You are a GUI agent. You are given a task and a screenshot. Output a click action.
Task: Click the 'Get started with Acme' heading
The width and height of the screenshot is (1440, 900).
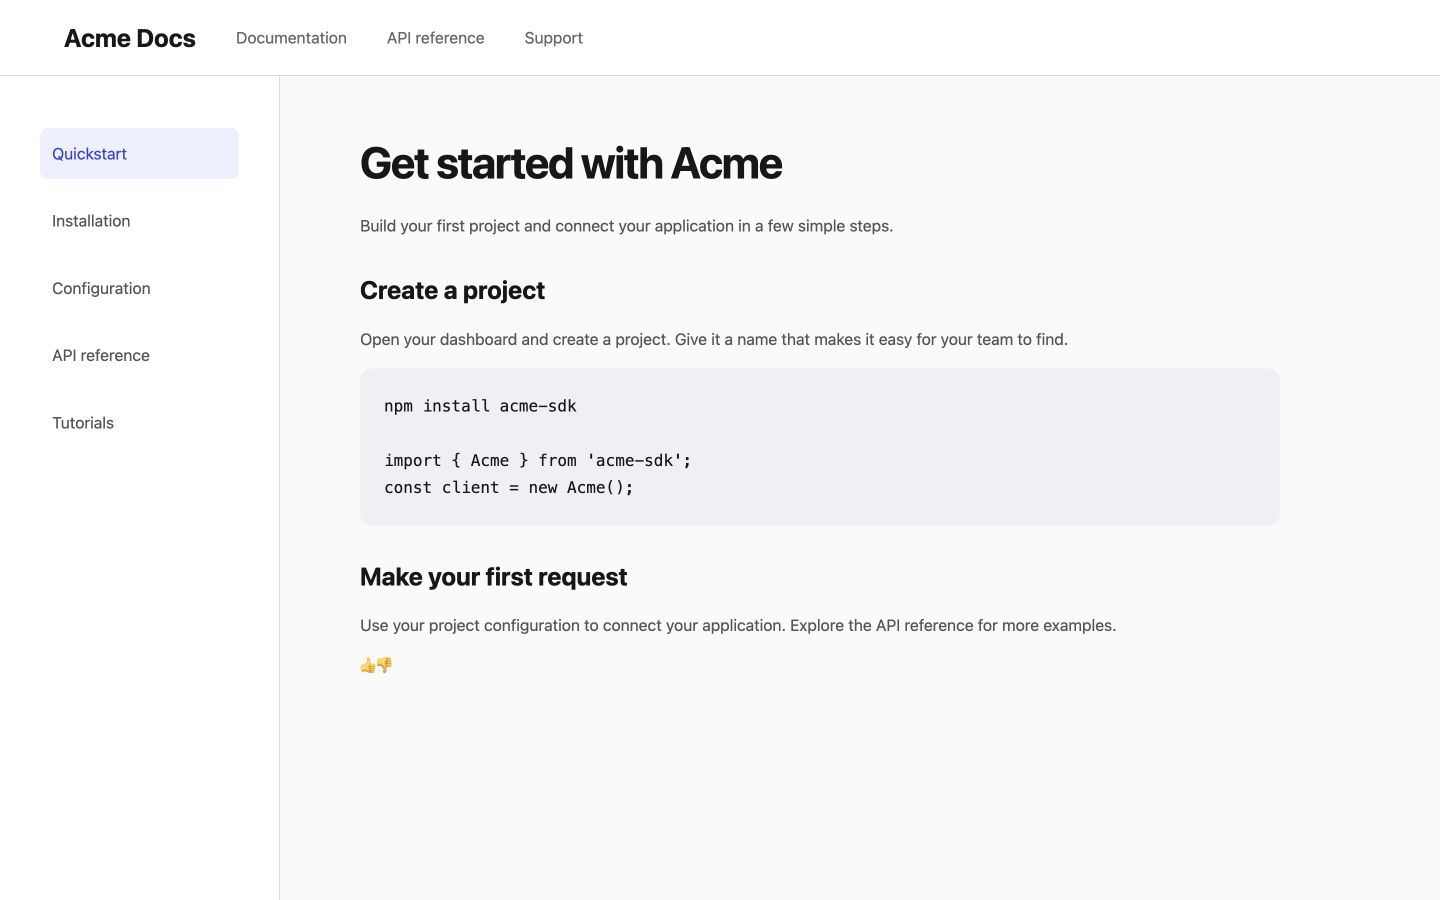point(570,163)
